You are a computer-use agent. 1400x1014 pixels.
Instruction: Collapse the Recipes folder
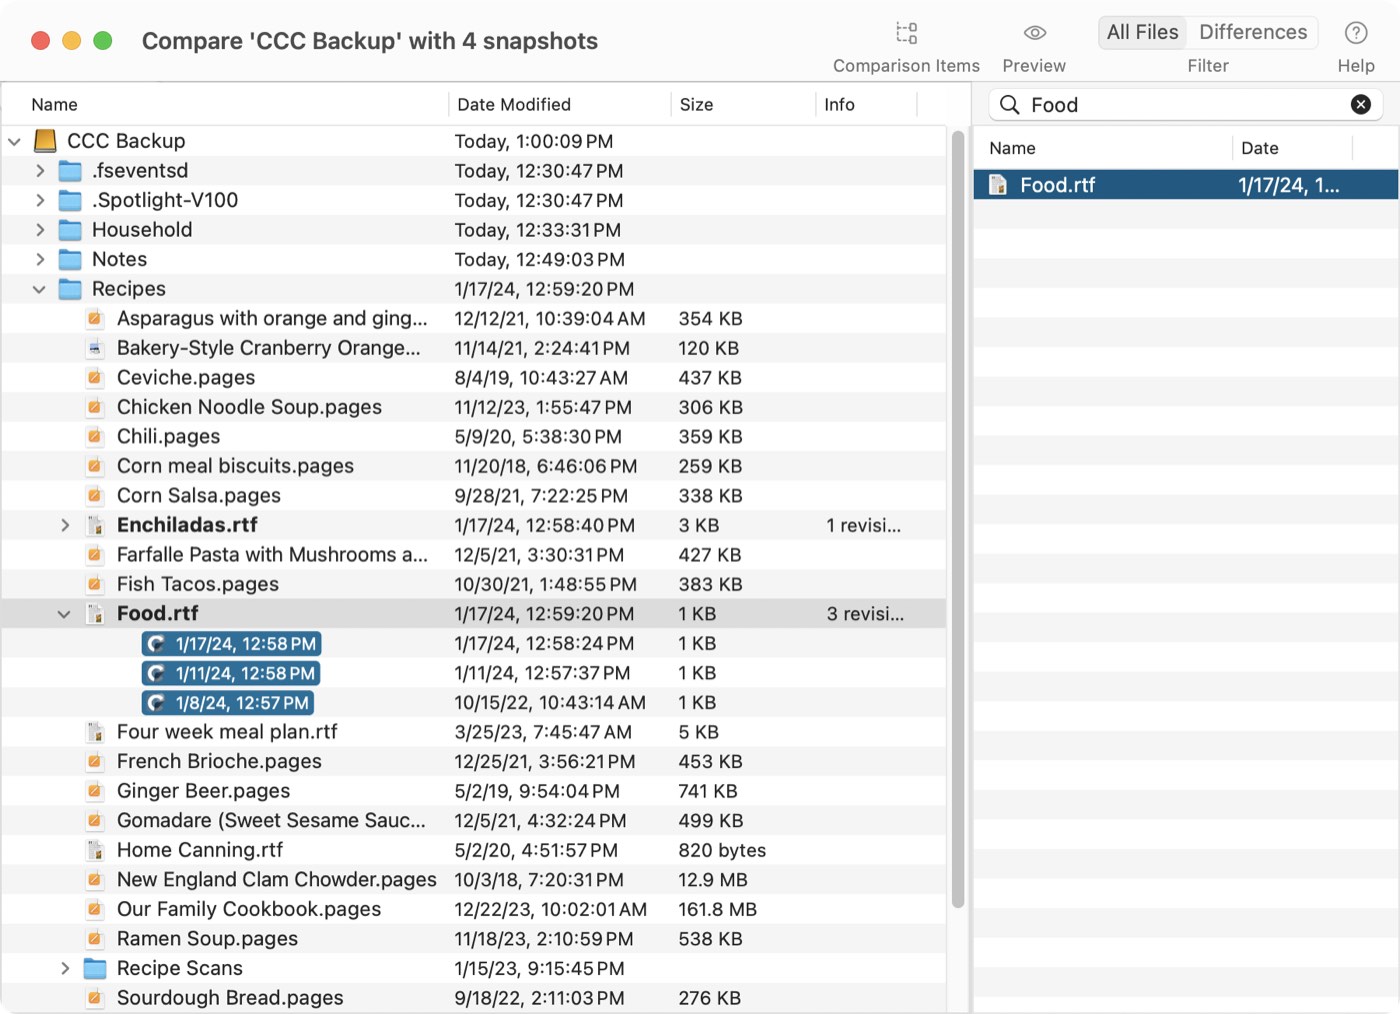click(x=39, y=289)
